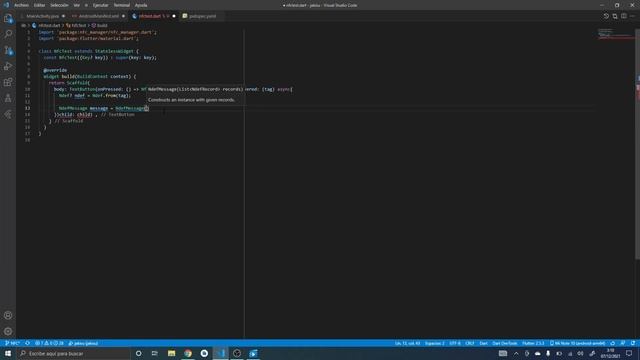Screen dimensions: 640x360
Task: Open the Ayuda menu
Action: pos(141,5)
